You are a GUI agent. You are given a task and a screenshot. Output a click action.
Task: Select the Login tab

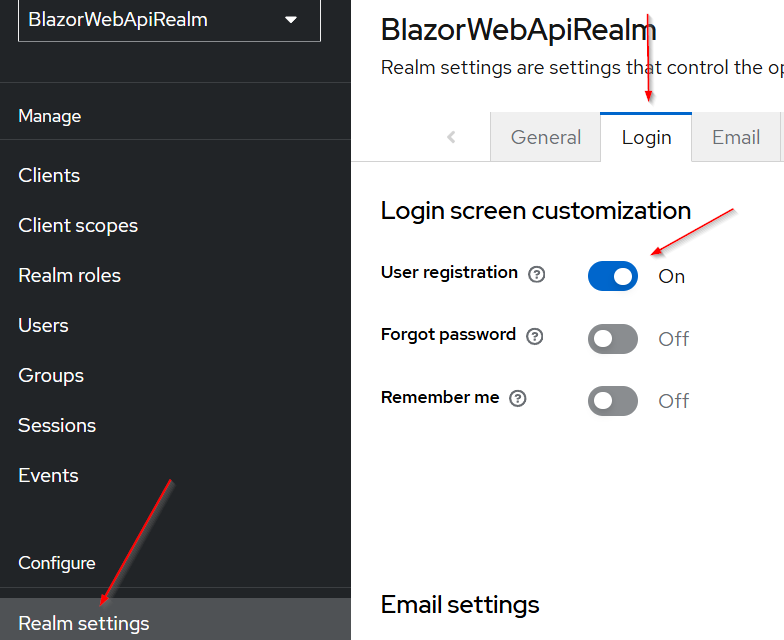pos(646,137)
